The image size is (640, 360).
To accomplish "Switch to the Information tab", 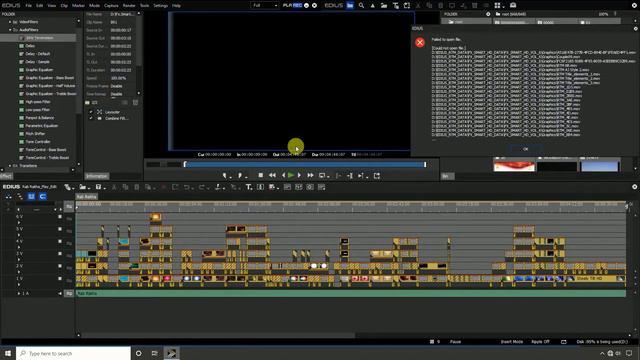I will [x=97, y=176].
